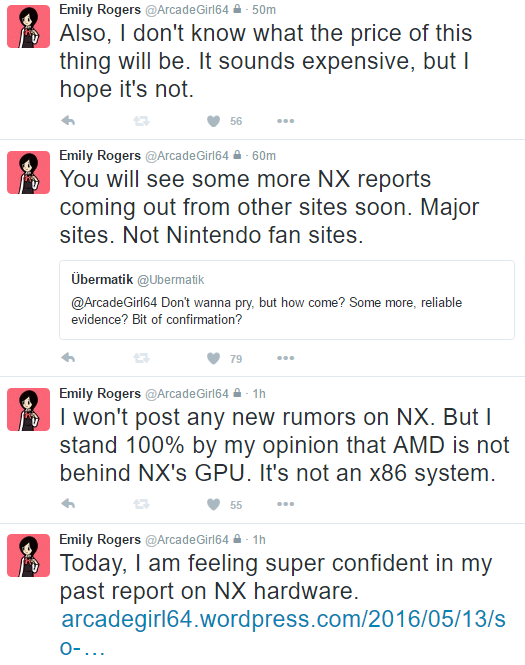Like the tweet with 55 likes
The width and height of the screenshot is (525, 665).
tap(214, 504)
